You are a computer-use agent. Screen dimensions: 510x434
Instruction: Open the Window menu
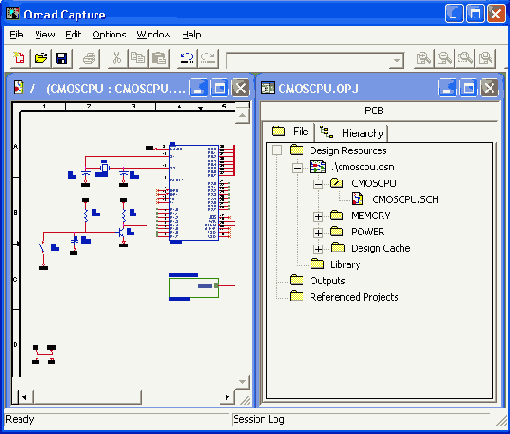click(153, 35)
